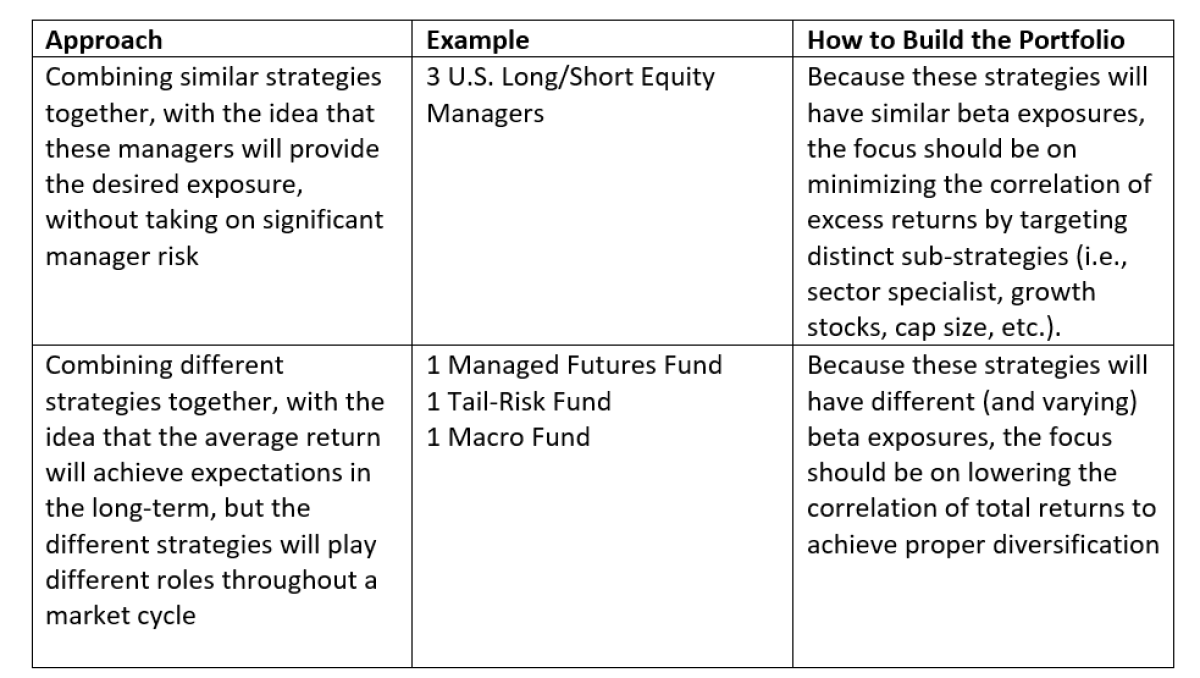Click "minimizing the correlation of" line
Screen dimensions: 1200x678
pyautogui.click(x=979, y=185)
